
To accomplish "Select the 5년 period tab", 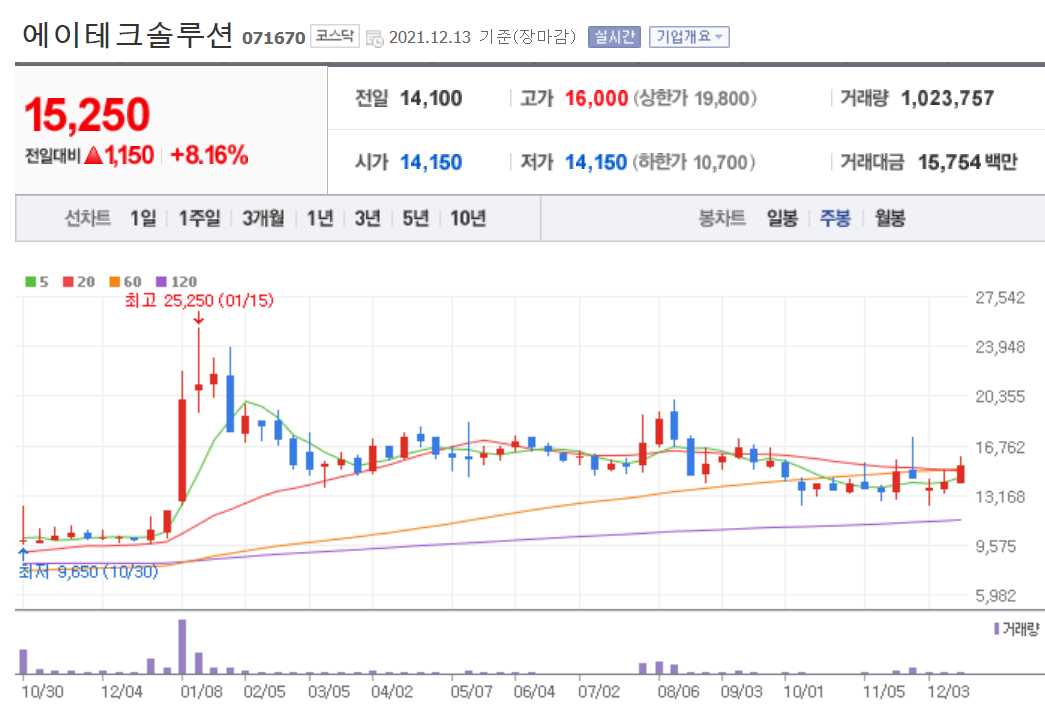I will [414, 217].
